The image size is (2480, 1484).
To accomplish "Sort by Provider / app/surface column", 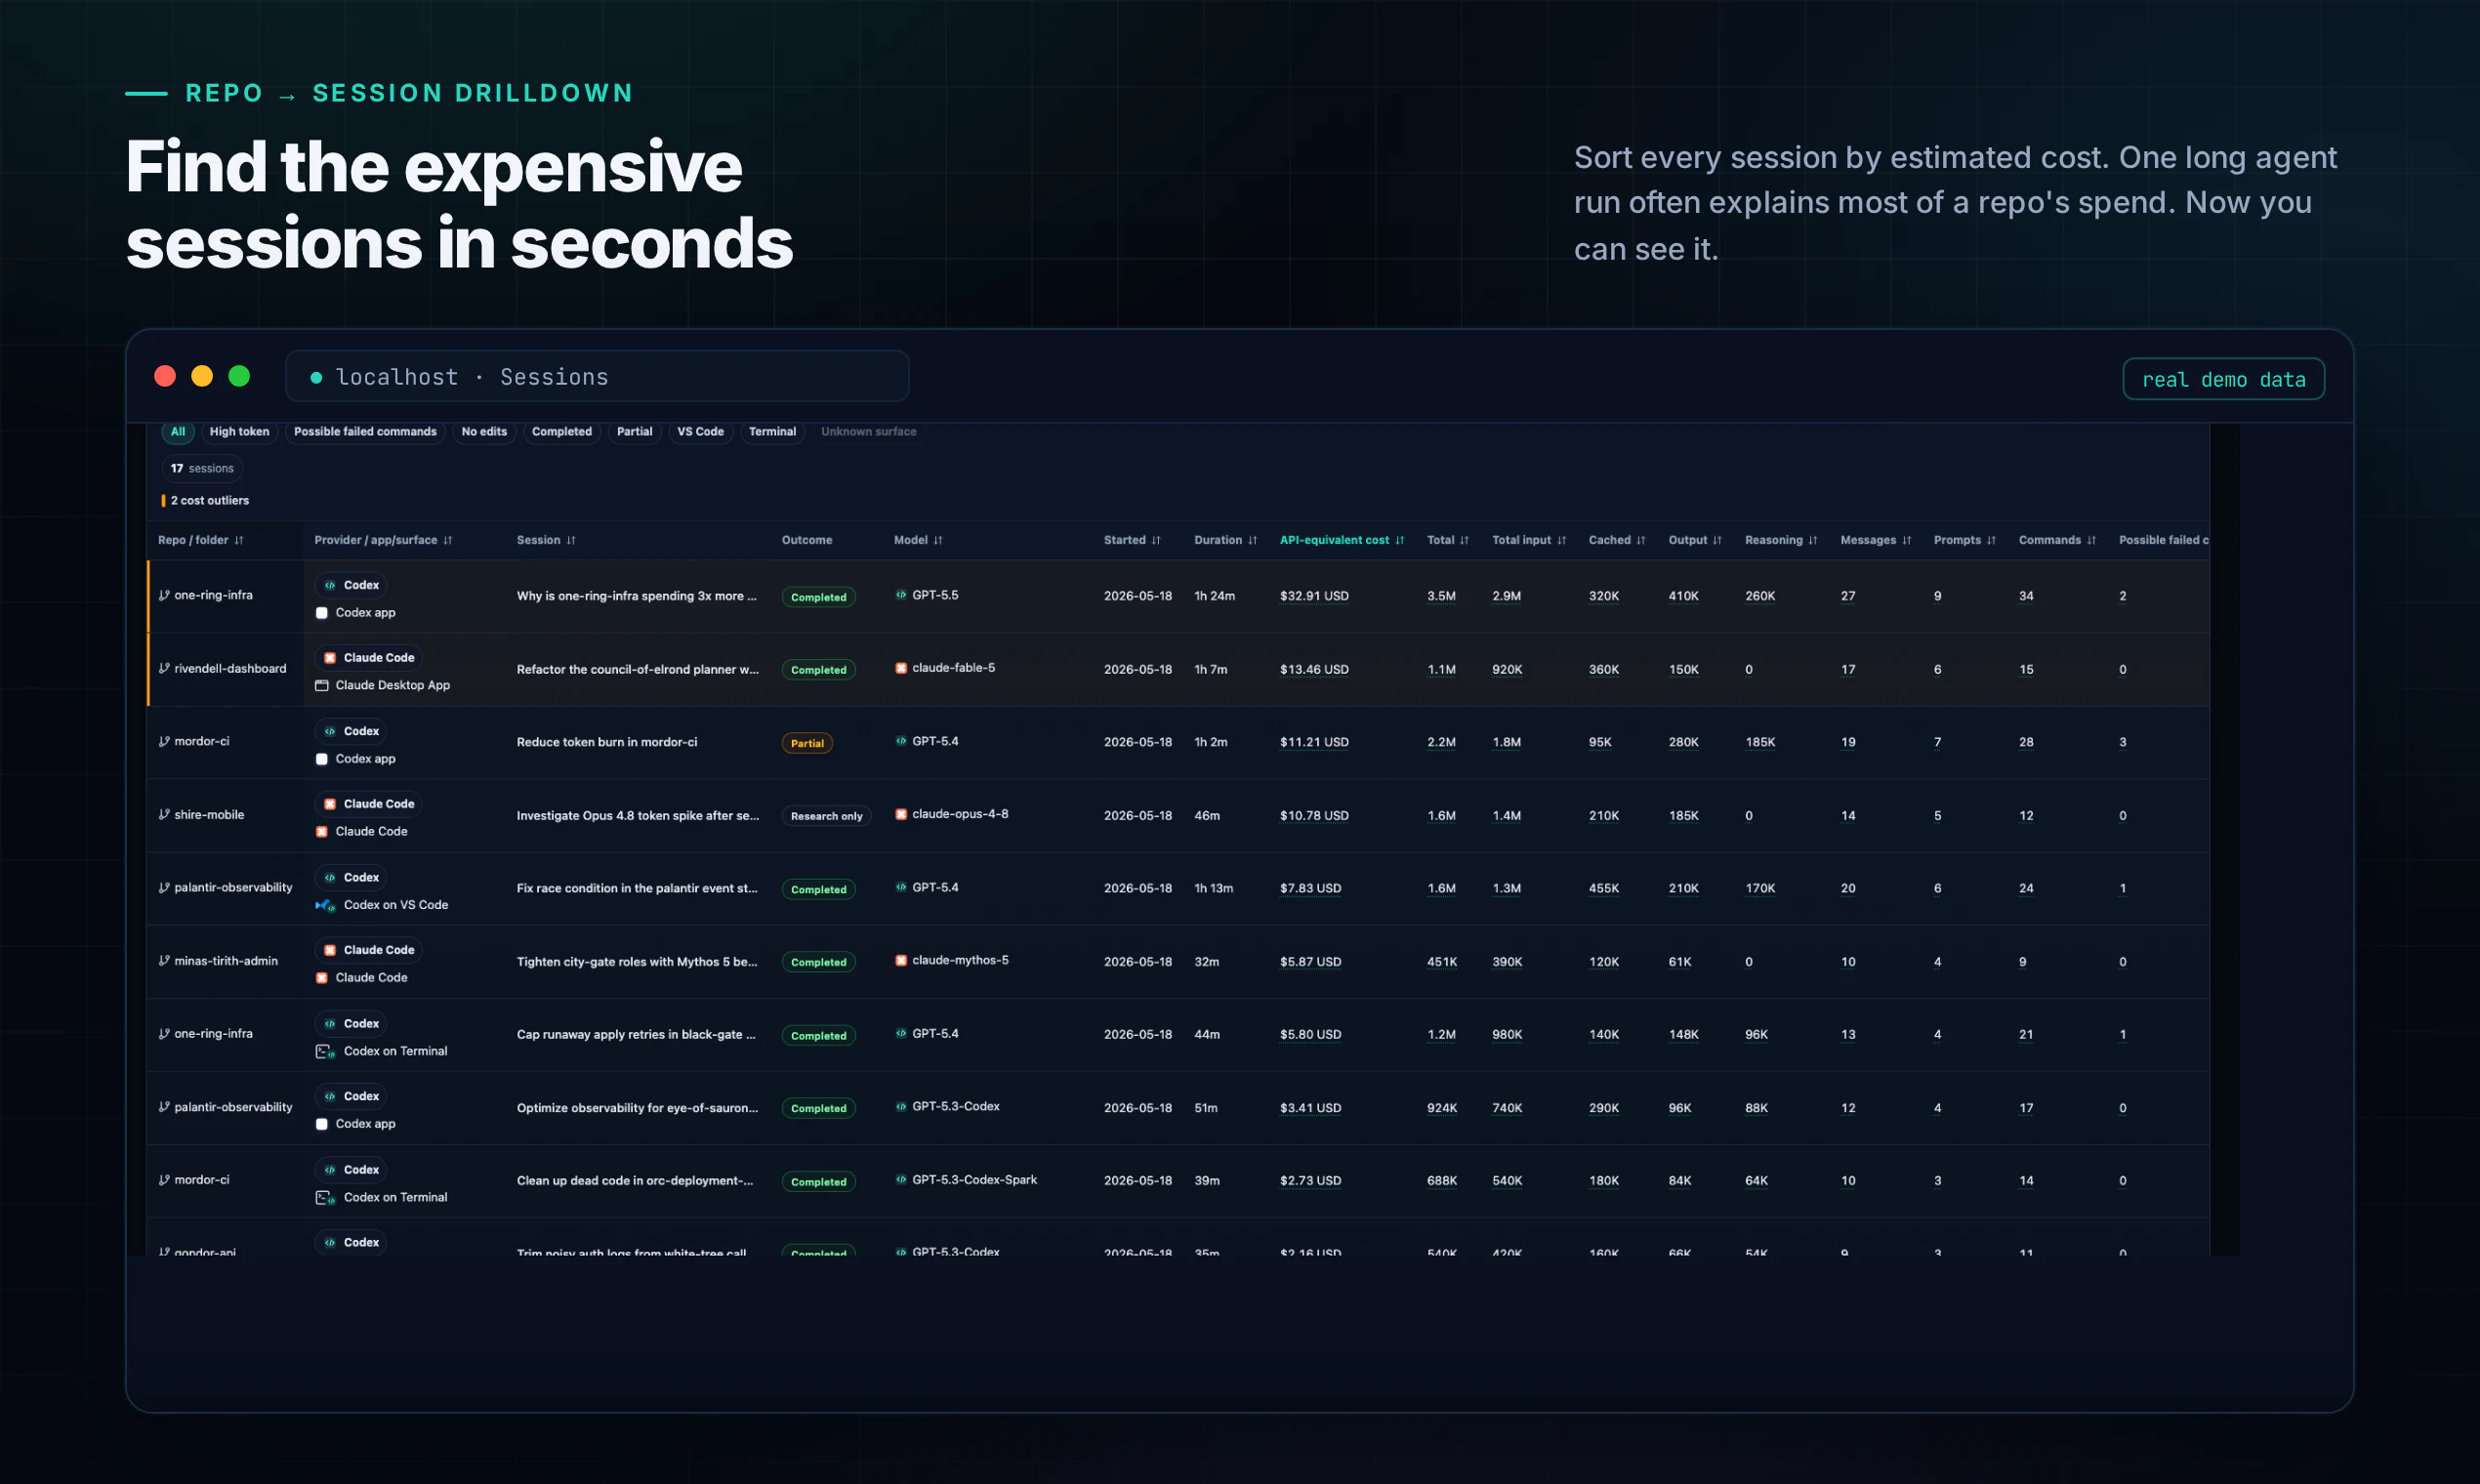I will tap(383, 540).
